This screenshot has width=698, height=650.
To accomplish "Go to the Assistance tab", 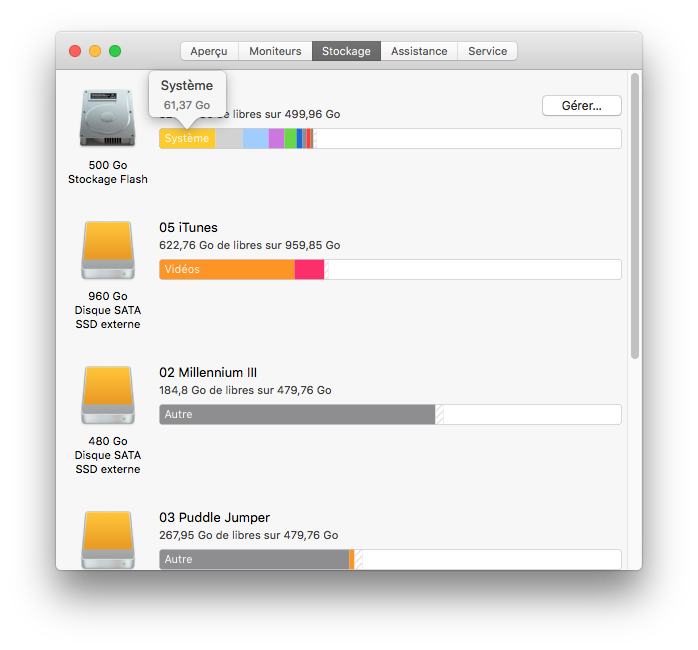I will [419, 51].
